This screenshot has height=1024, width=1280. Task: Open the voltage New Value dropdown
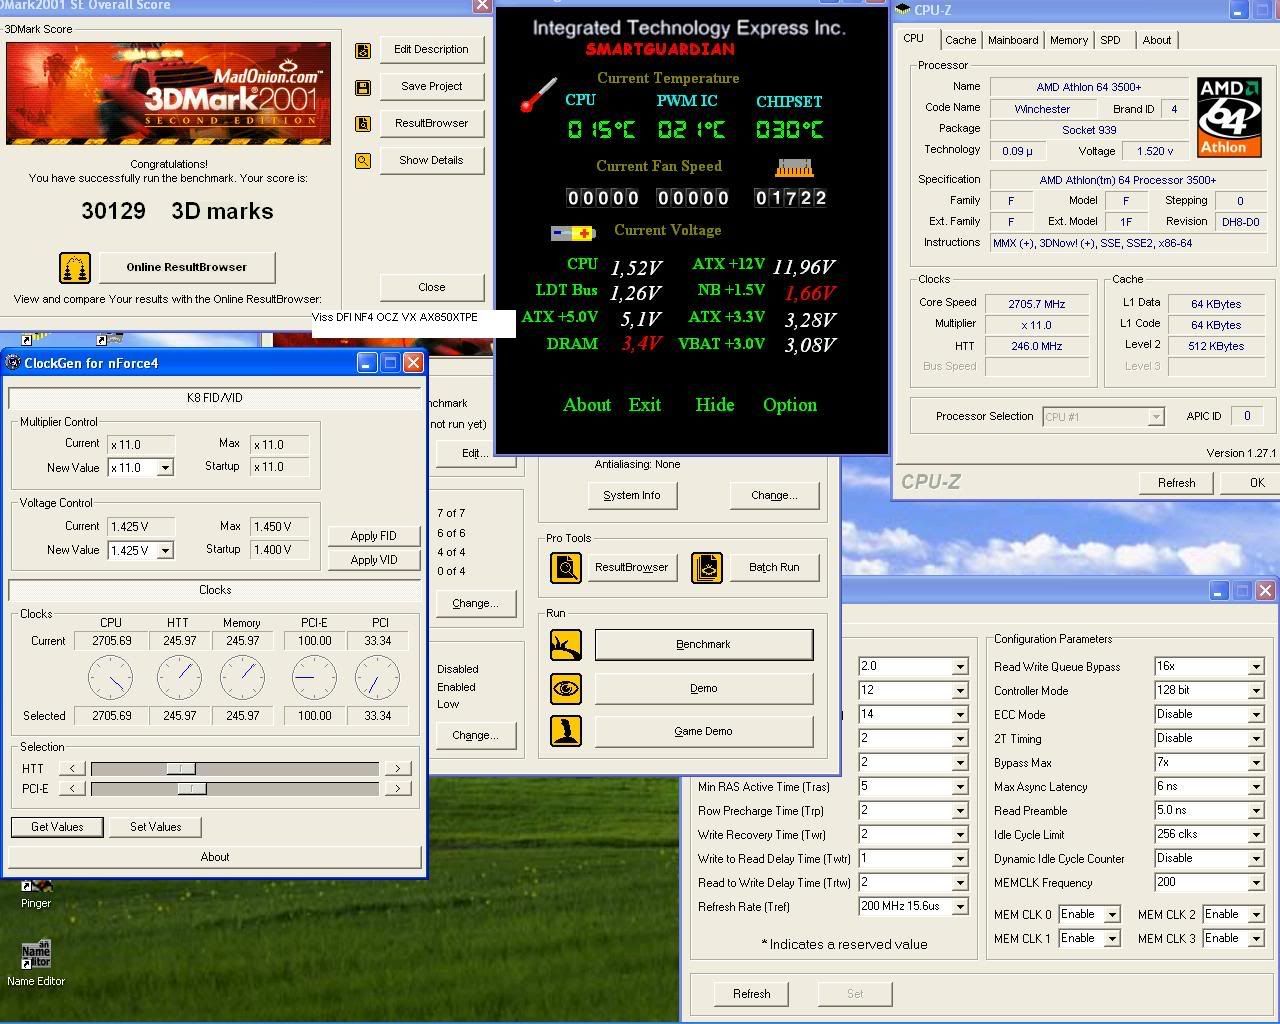point(165,550)
